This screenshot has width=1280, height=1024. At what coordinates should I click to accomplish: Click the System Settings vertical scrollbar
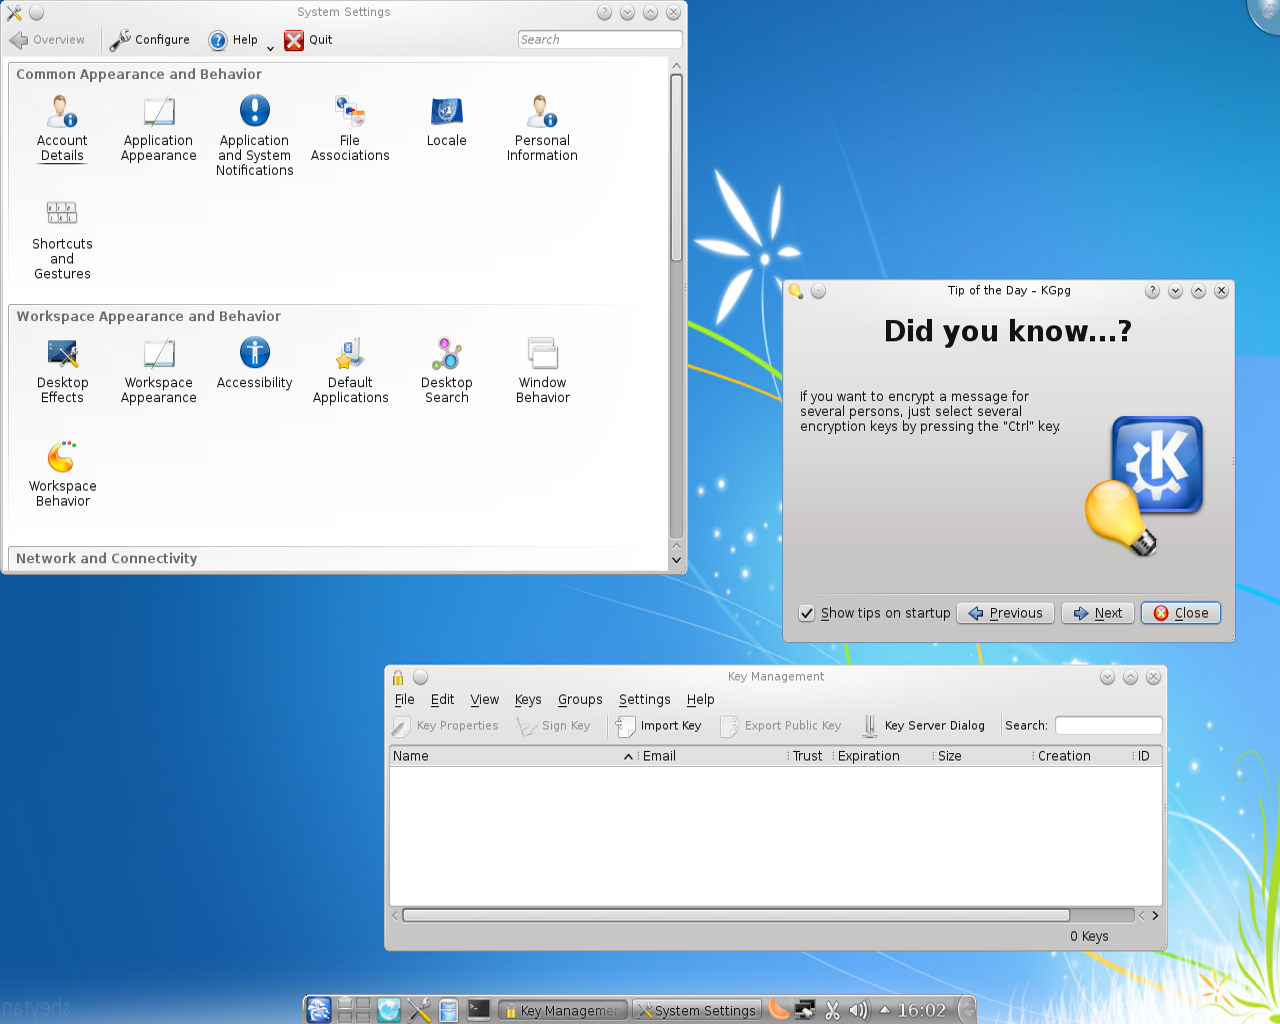pyautogui.click(x=677, y=166)
